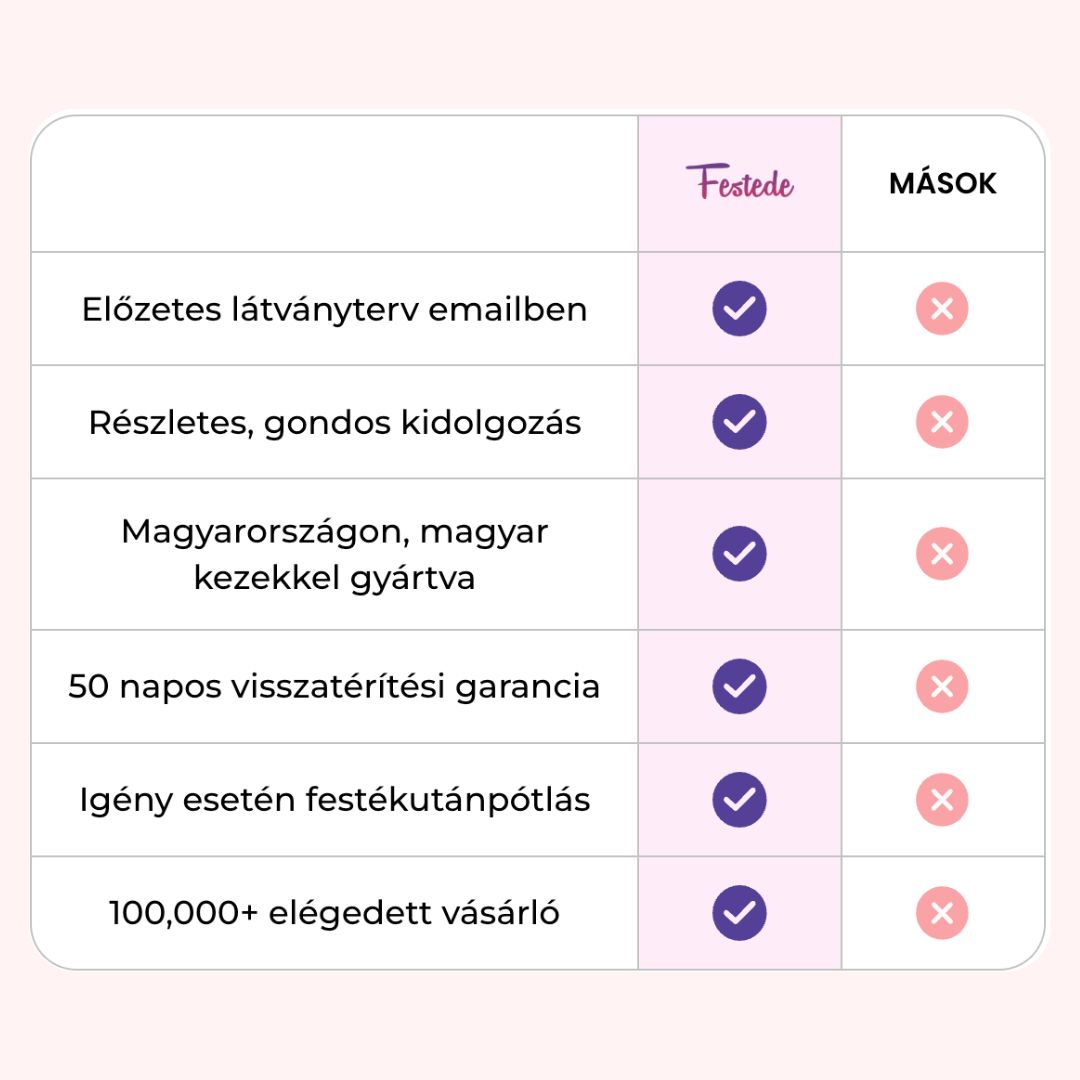Select the text Részletes, gondos kidolgozás
This screenshot has height=1080, width=1080.
pos(334,423)
